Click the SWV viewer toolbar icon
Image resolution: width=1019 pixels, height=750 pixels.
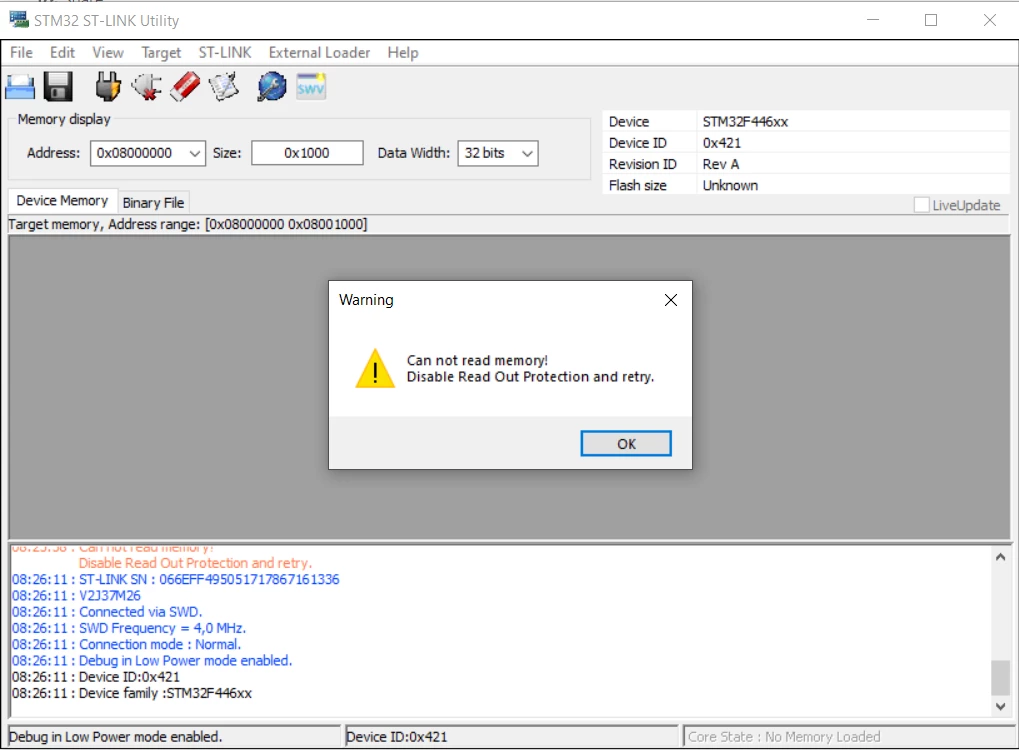311,87
